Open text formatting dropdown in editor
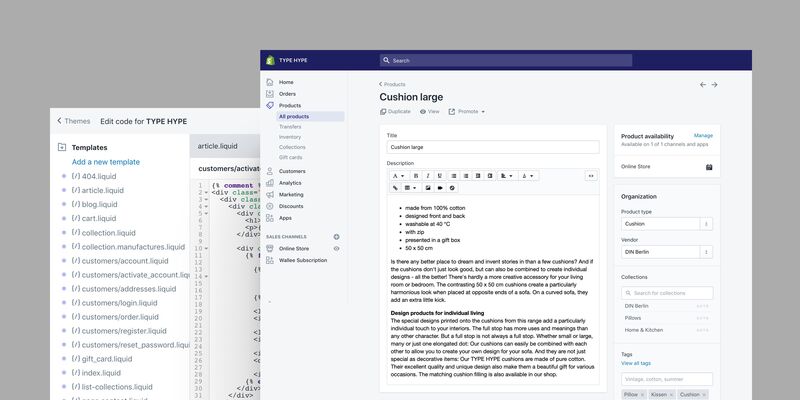Screen dimensions: 800x400 click(x=398, y=176)
